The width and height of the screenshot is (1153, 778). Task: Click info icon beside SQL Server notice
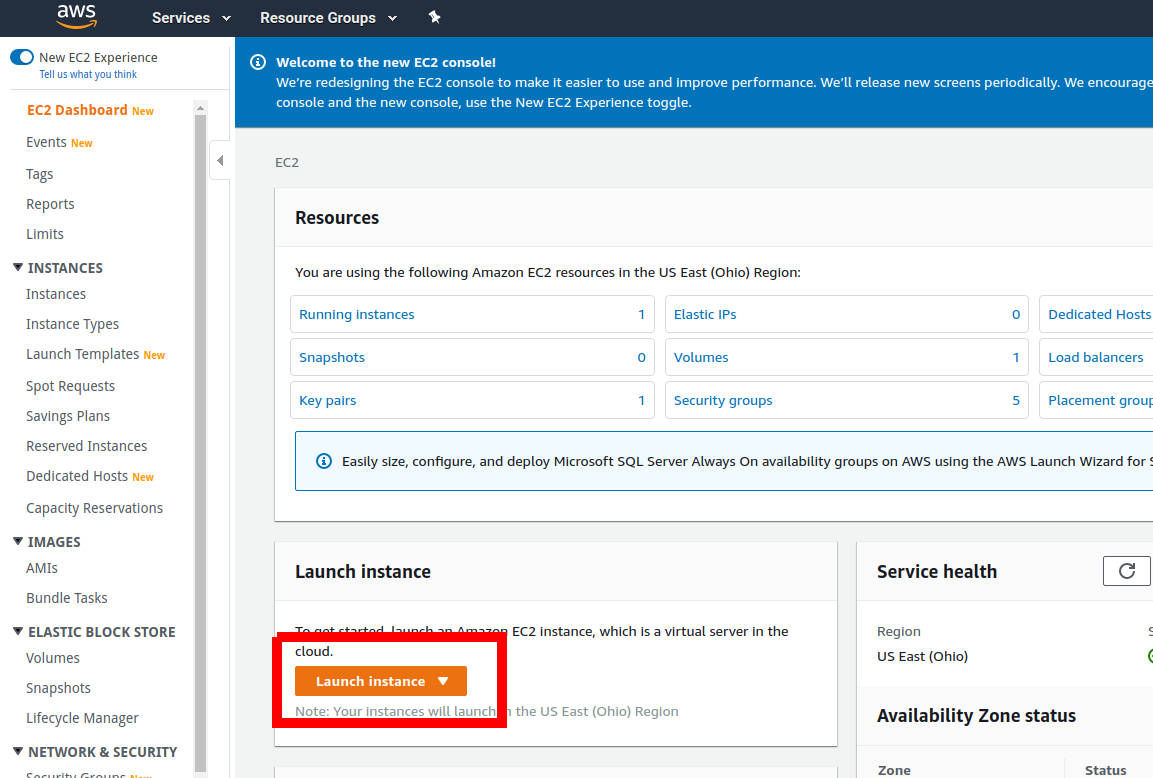coord(324,461)
